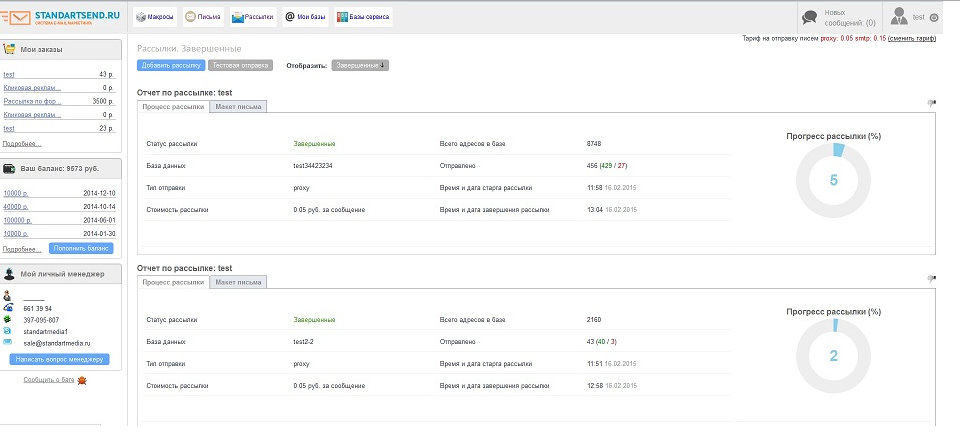Open the Сообщить о баге link
Screen dimensions: 960x436
[49, 380]
